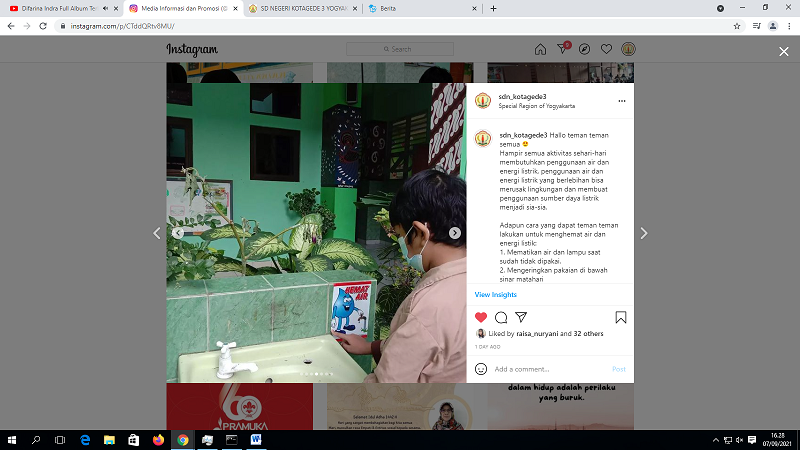
Task: Click View Insights link
Action: tap(495, 294)
